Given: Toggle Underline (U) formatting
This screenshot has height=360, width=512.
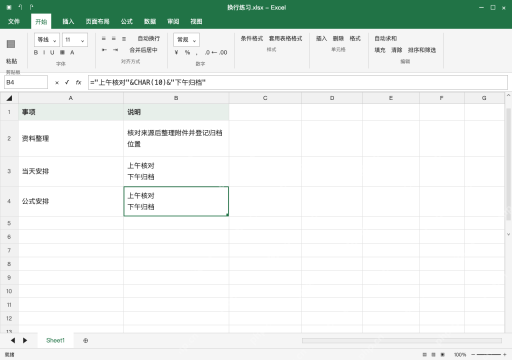Looking at the screenshot, I should coord(52,52).
